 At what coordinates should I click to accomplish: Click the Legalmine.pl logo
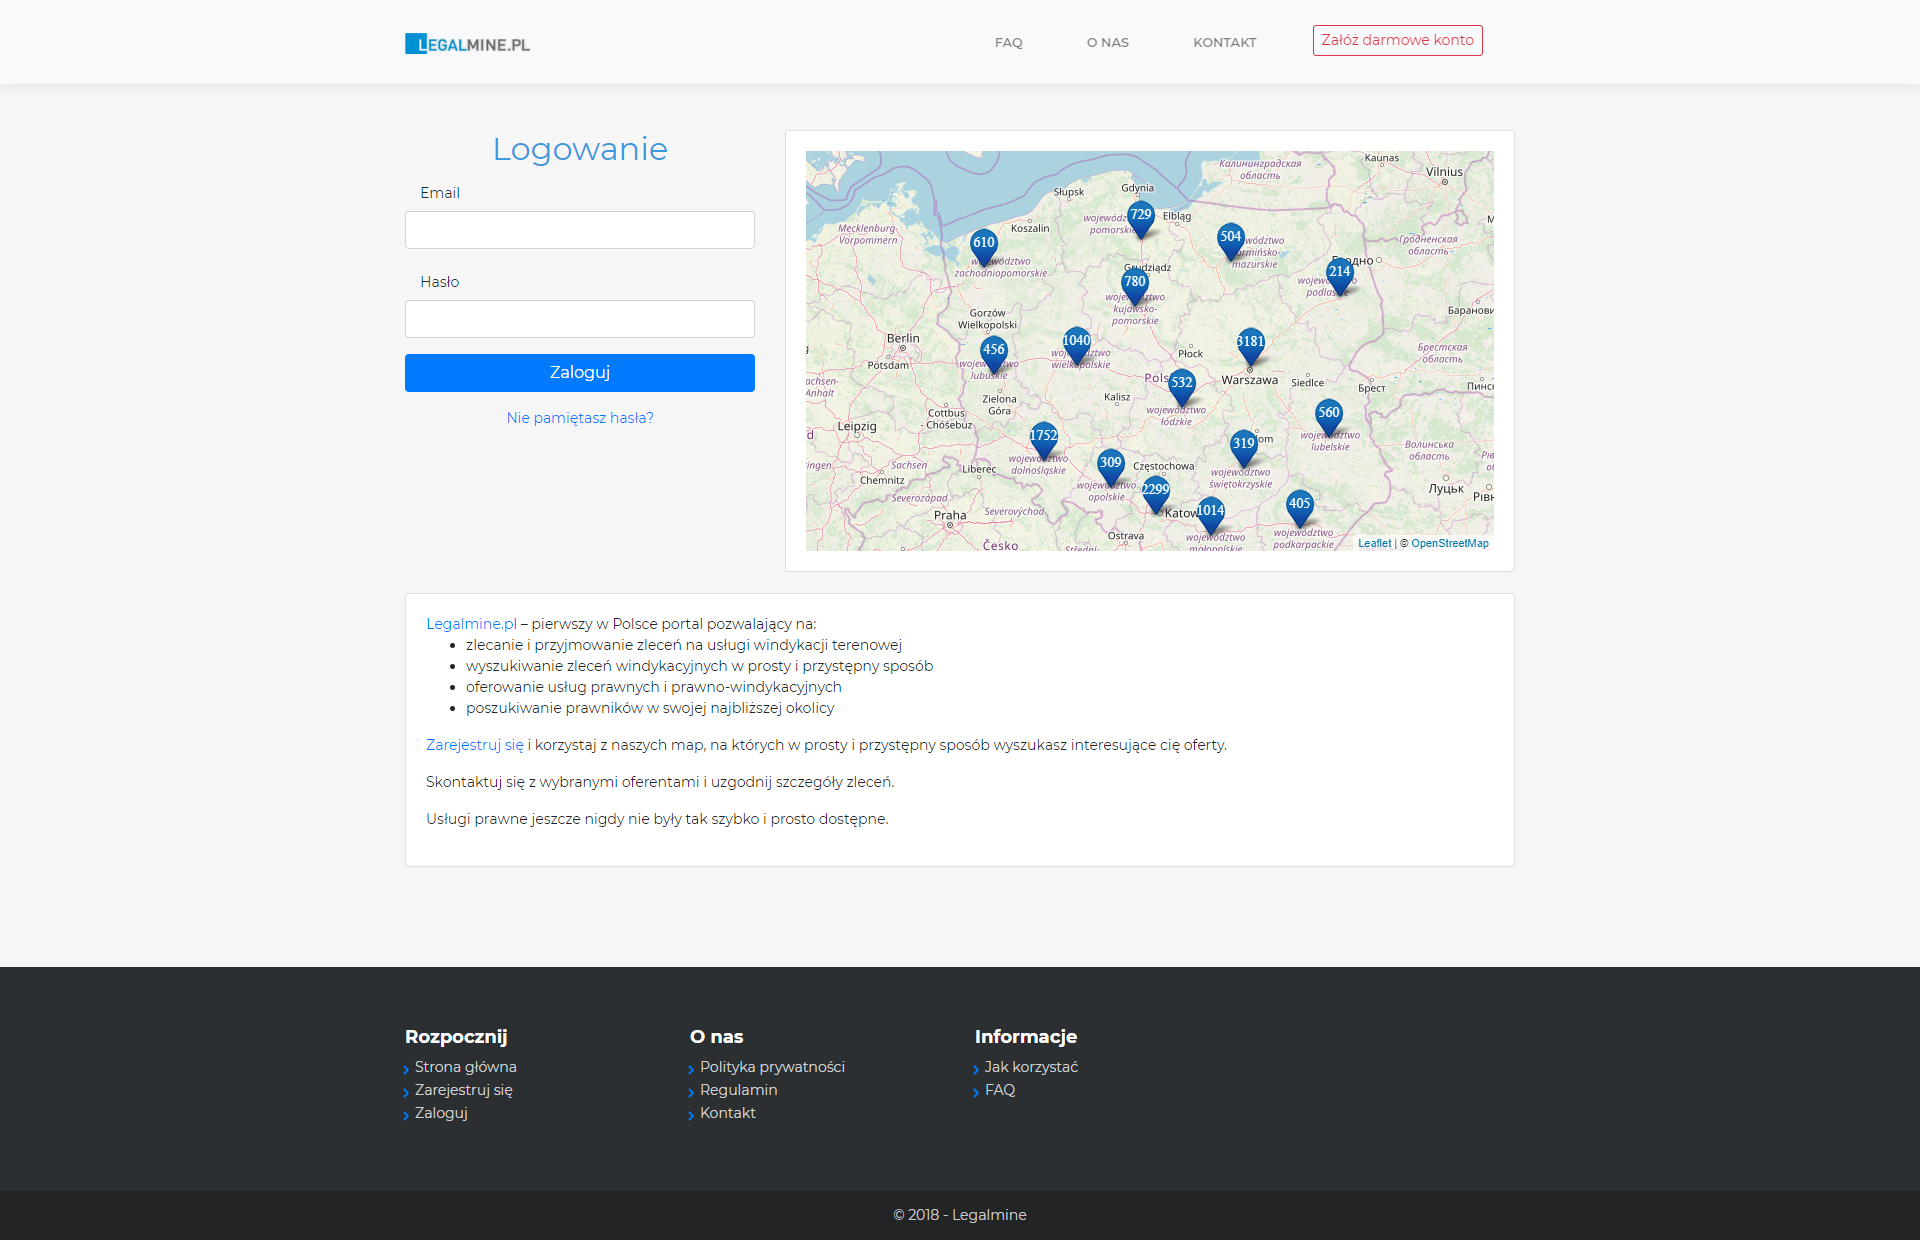pos(467,44)
